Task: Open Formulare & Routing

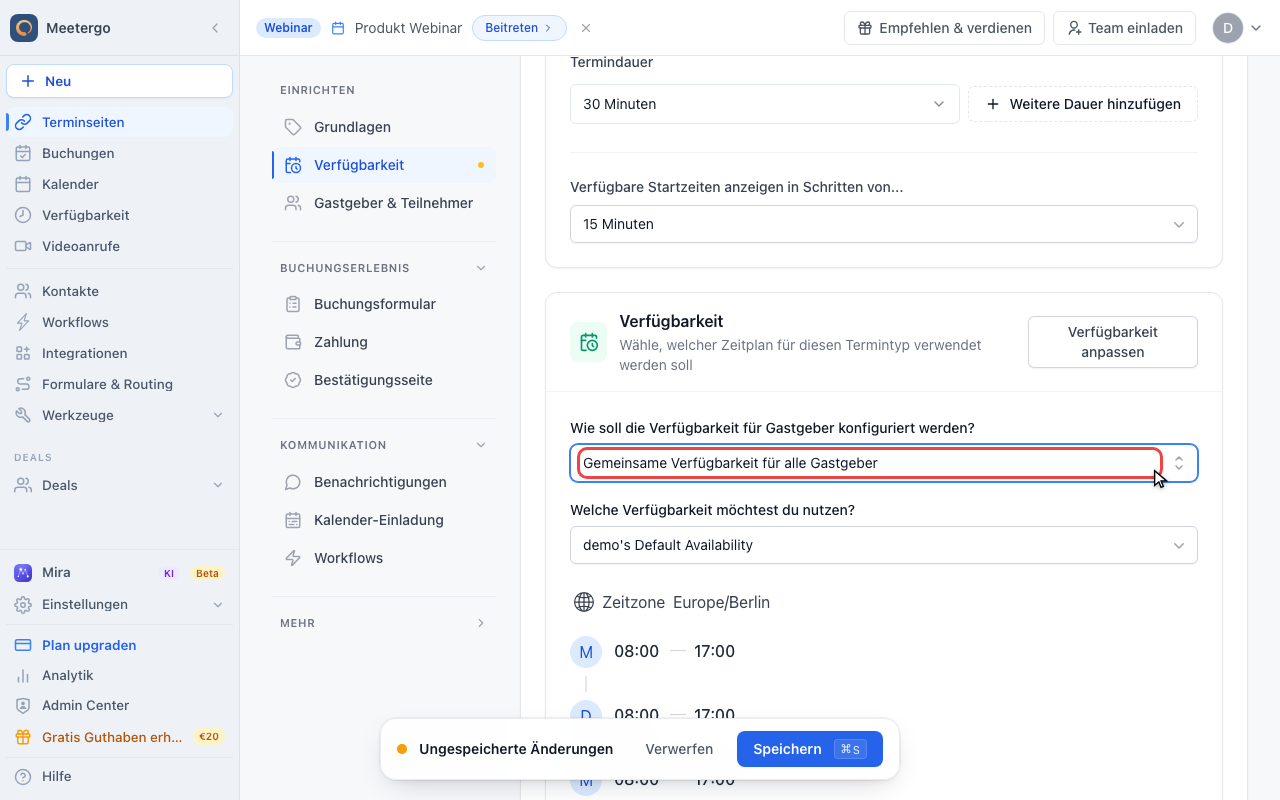Action: tap(119, 384)
